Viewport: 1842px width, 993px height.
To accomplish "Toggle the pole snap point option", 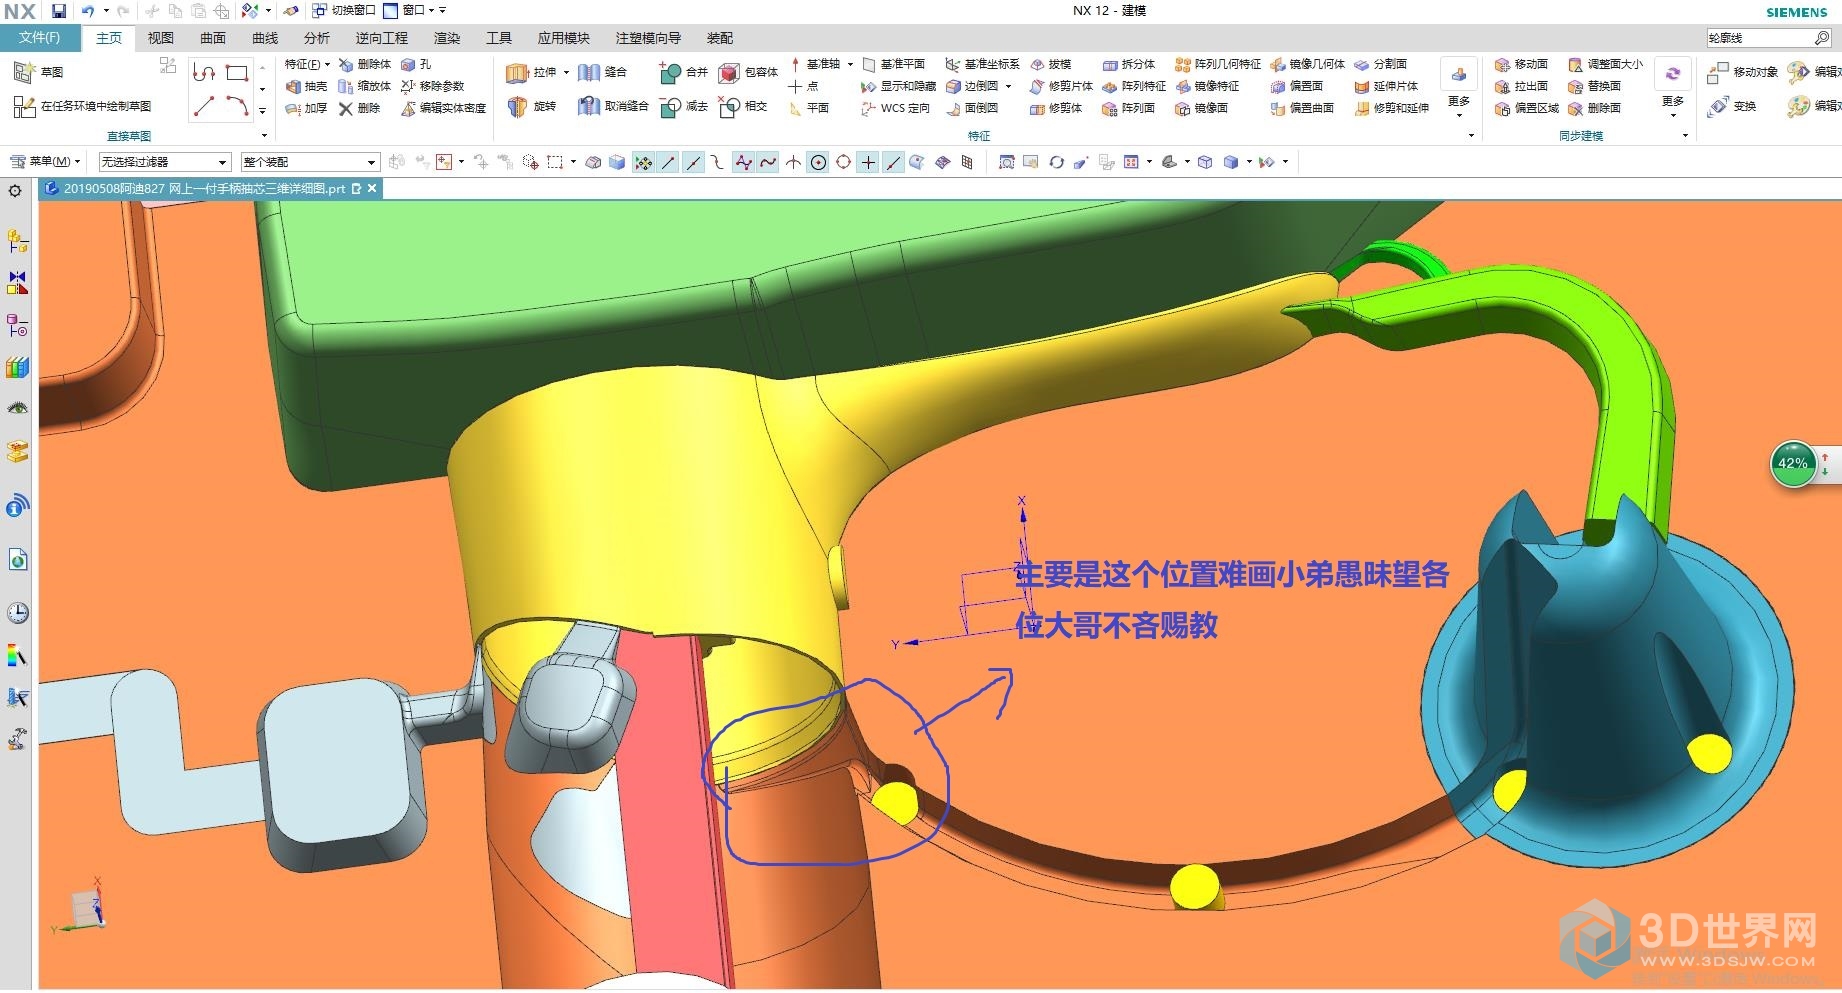I will (x=743, y=162).
